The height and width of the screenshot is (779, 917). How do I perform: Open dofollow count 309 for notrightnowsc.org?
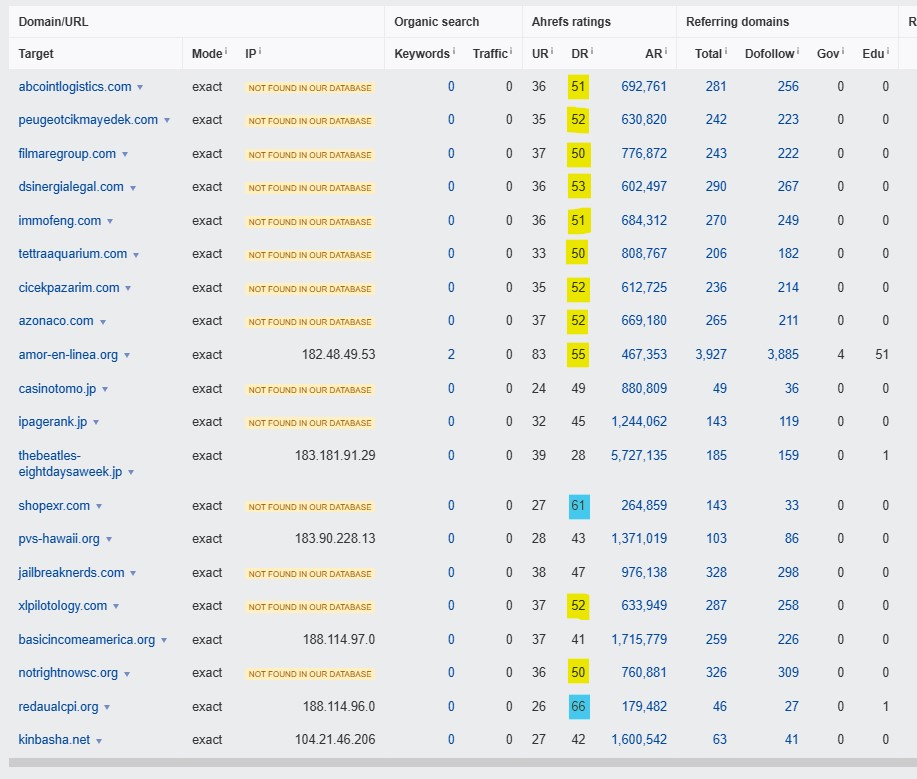[788, 673]
